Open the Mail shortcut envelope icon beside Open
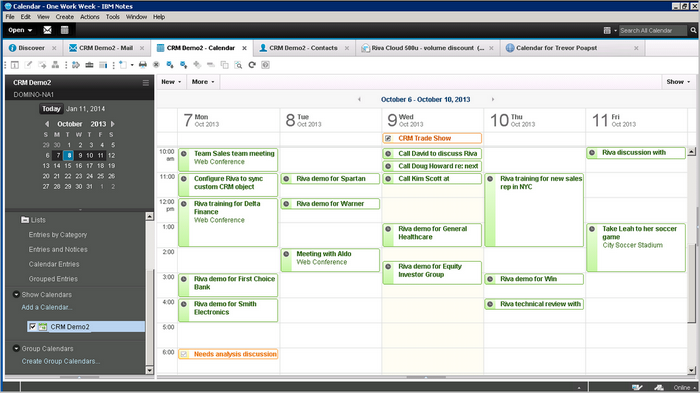The width and height of the screenshot is (700, 393). click(x=47, y=30)
